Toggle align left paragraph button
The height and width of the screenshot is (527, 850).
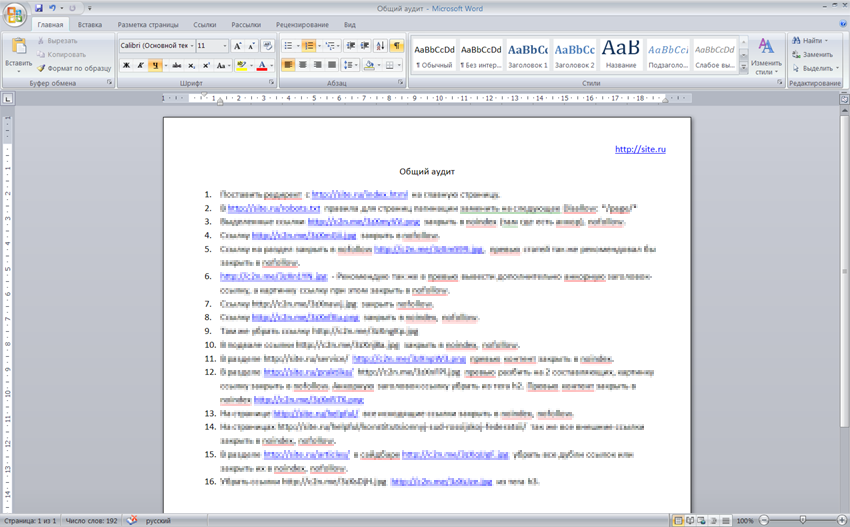click(x=288, y=65)
